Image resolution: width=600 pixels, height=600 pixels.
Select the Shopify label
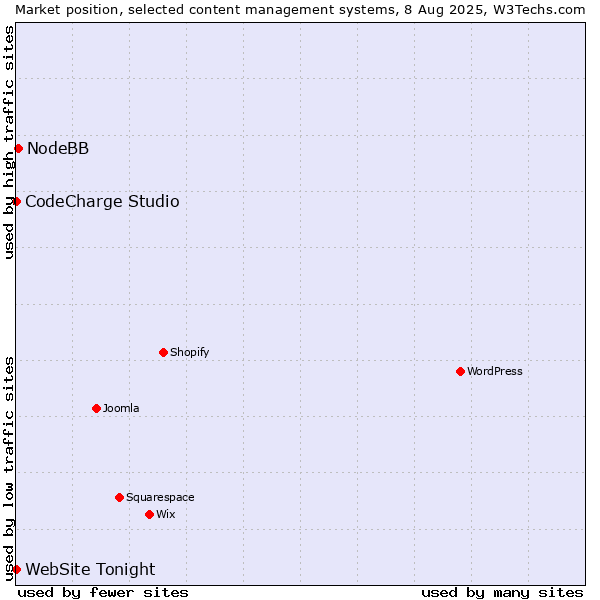point(189,352)
